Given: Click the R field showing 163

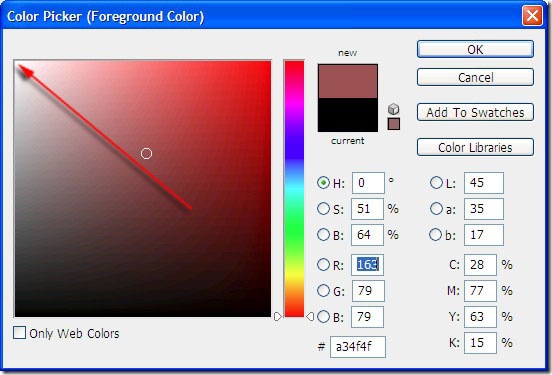Looking at the screenshot, I should click(367, 265).
